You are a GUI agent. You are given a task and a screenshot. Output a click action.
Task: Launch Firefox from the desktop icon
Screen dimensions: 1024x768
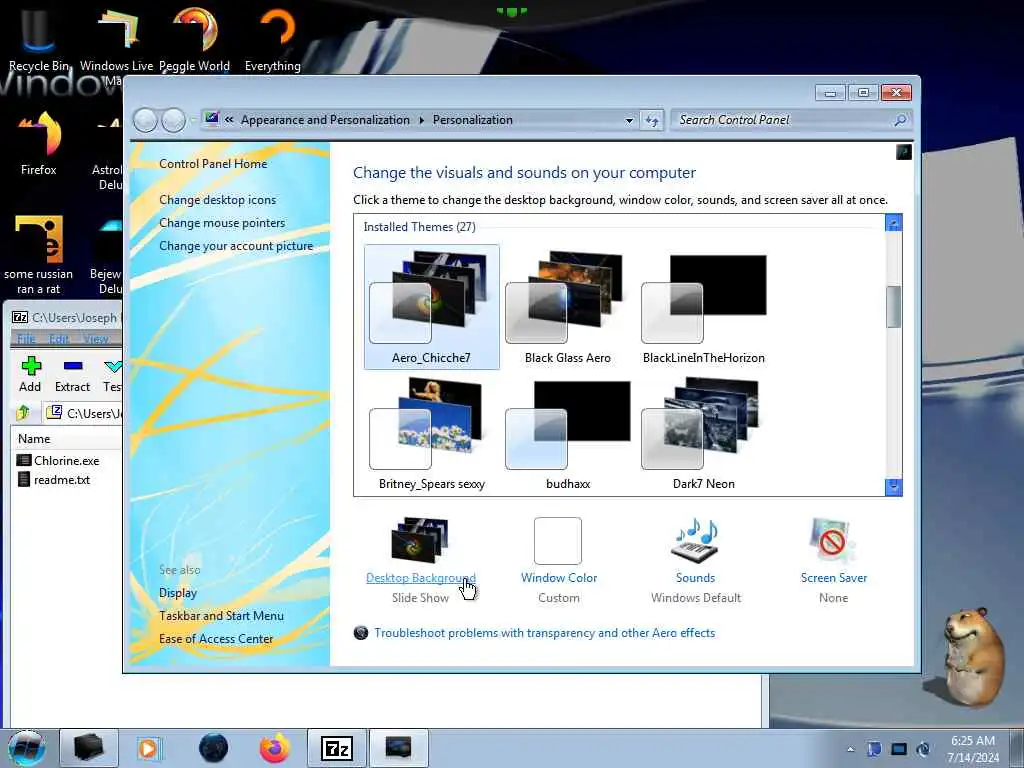coord(39,142)
